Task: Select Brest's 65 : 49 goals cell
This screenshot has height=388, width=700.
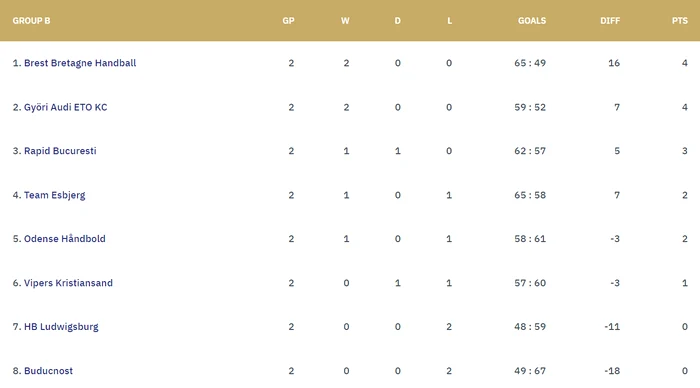Action: (530, 63)
